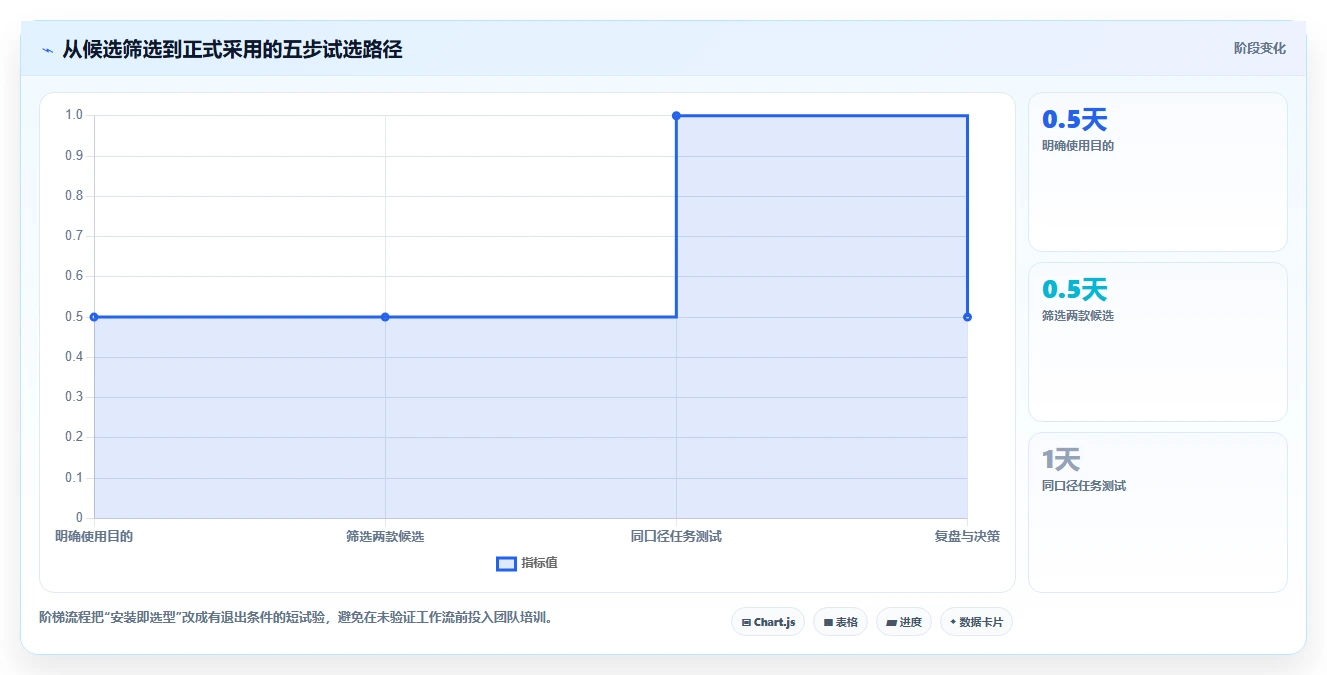This screenshot has width=1327, height=675.
Task: Open the 1天 同口径任务测试 card
Action: click(x=1157, y=512)
